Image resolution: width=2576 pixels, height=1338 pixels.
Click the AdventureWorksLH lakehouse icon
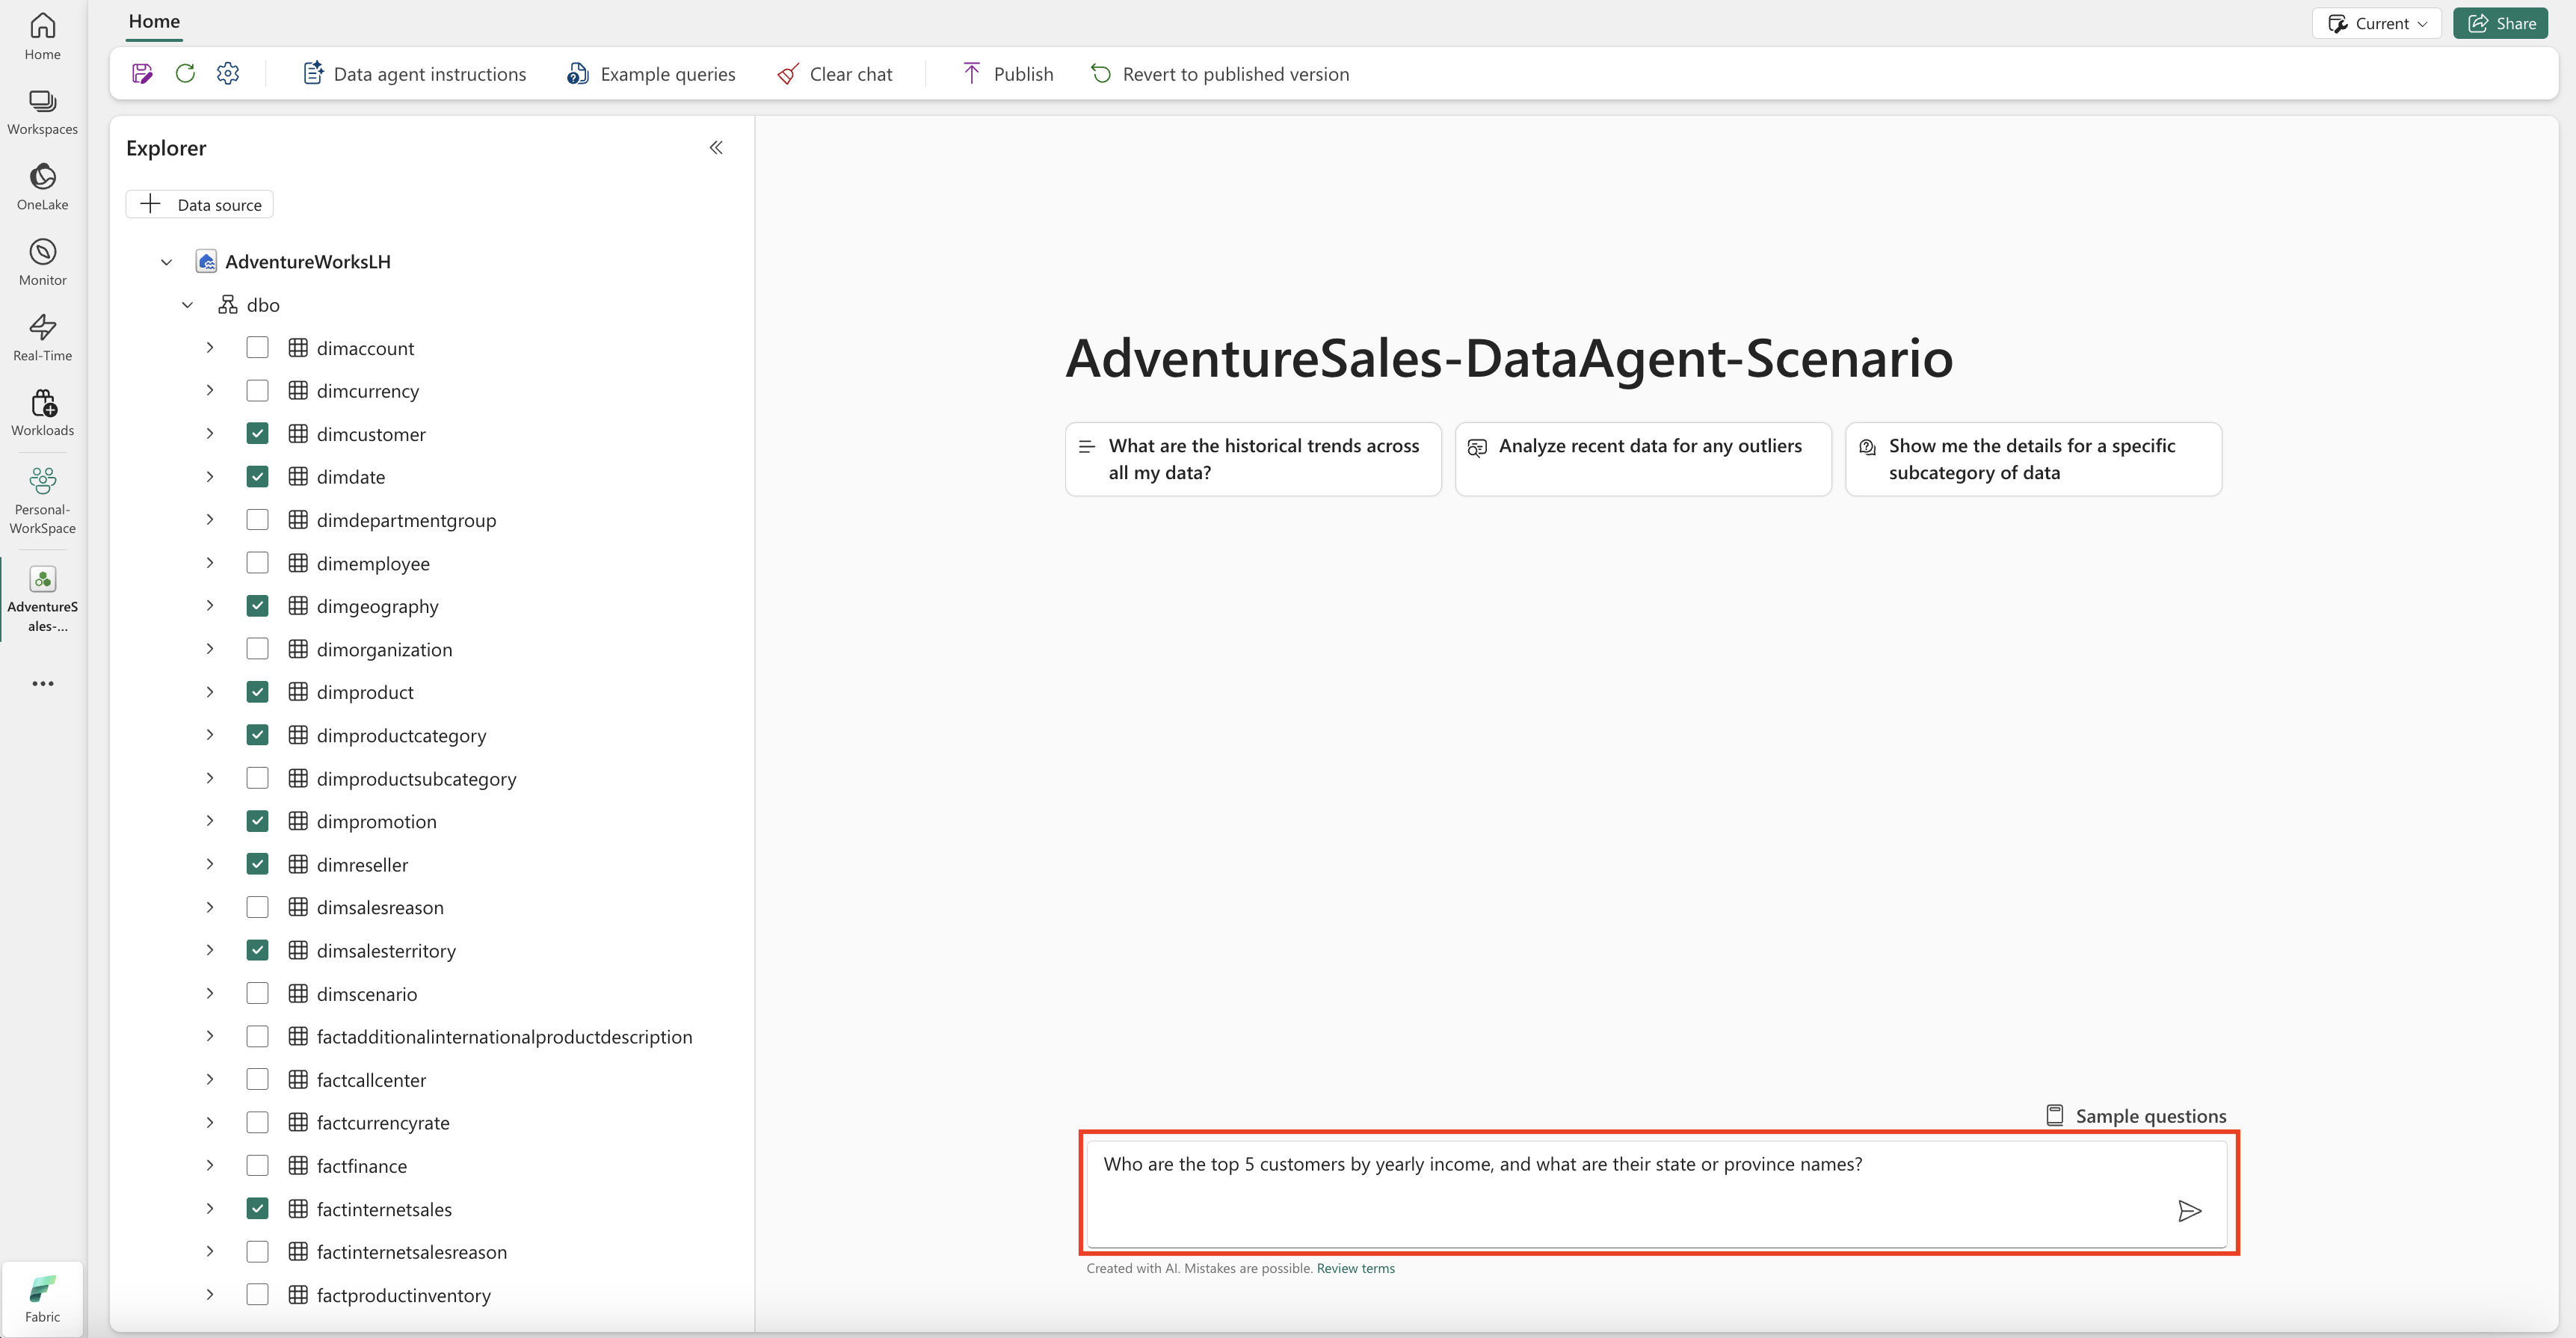point(206,262)
